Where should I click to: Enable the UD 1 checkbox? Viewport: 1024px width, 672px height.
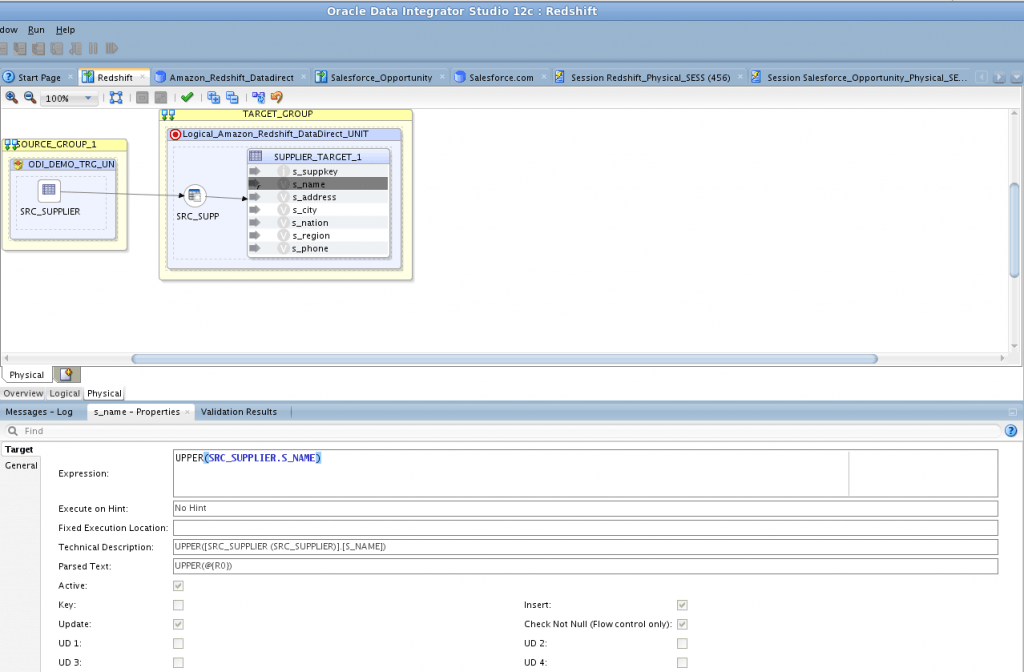point(178,643)
